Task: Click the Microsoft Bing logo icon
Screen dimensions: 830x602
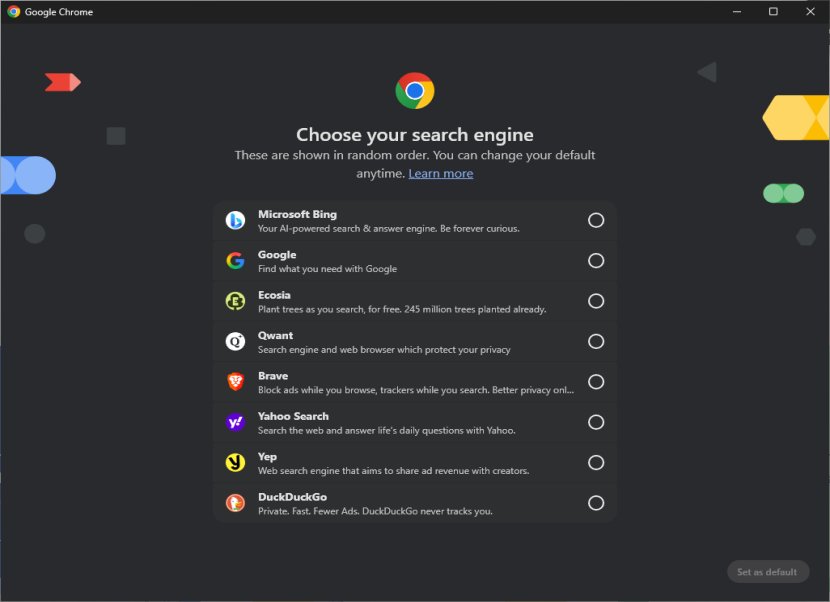Action: coord(235,220)
